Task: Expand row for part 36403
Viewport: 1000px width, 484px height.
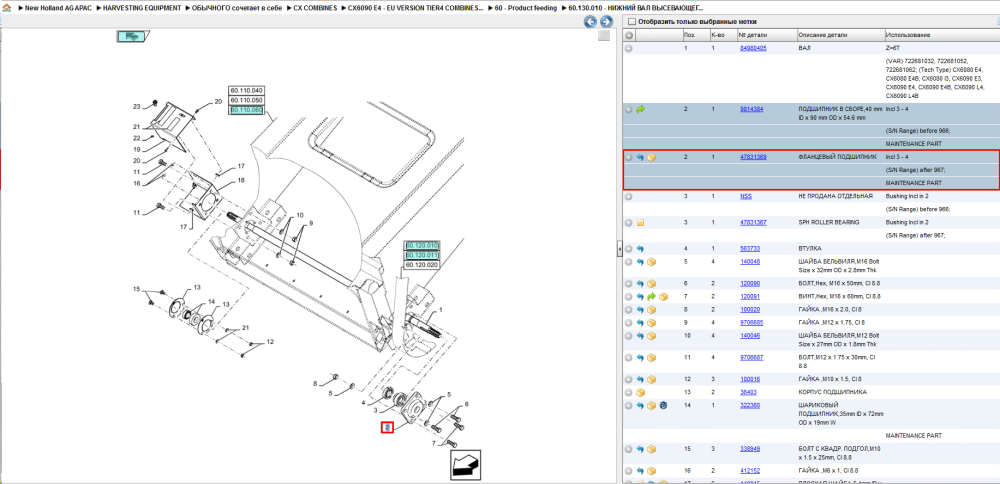Action: click(629, 392)
